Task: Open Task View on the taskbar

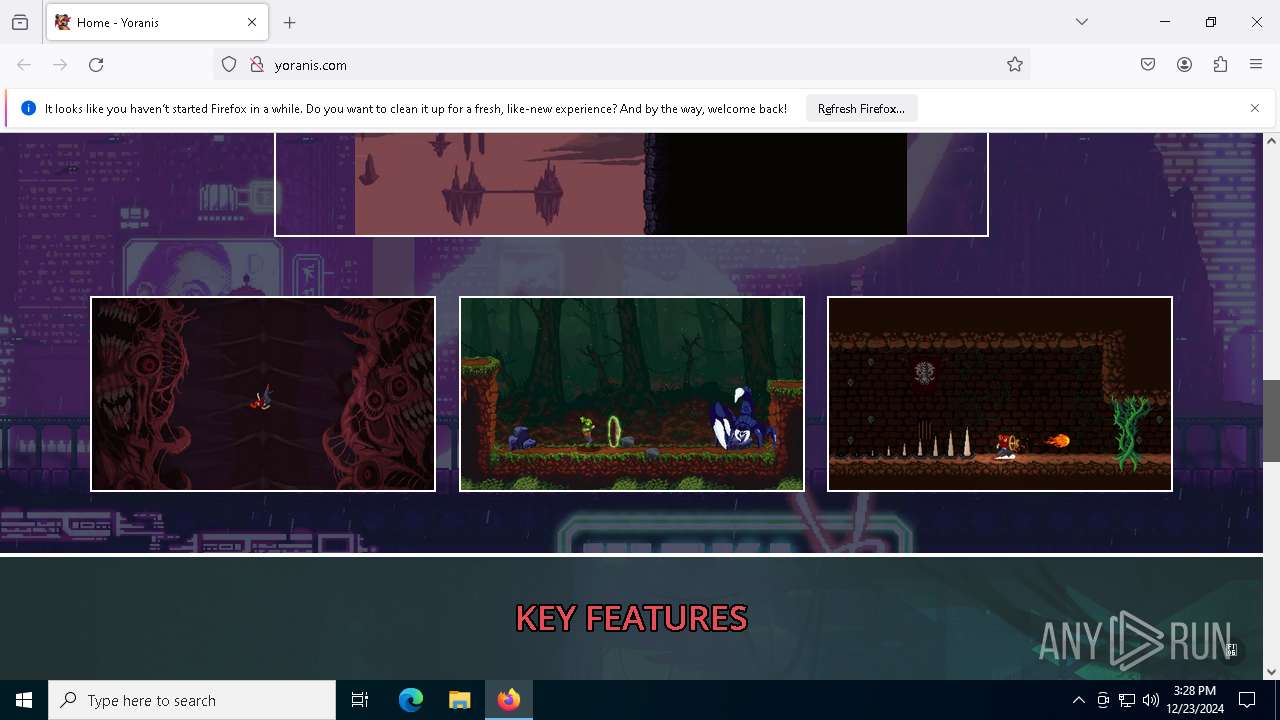Action: click(360, 700)
